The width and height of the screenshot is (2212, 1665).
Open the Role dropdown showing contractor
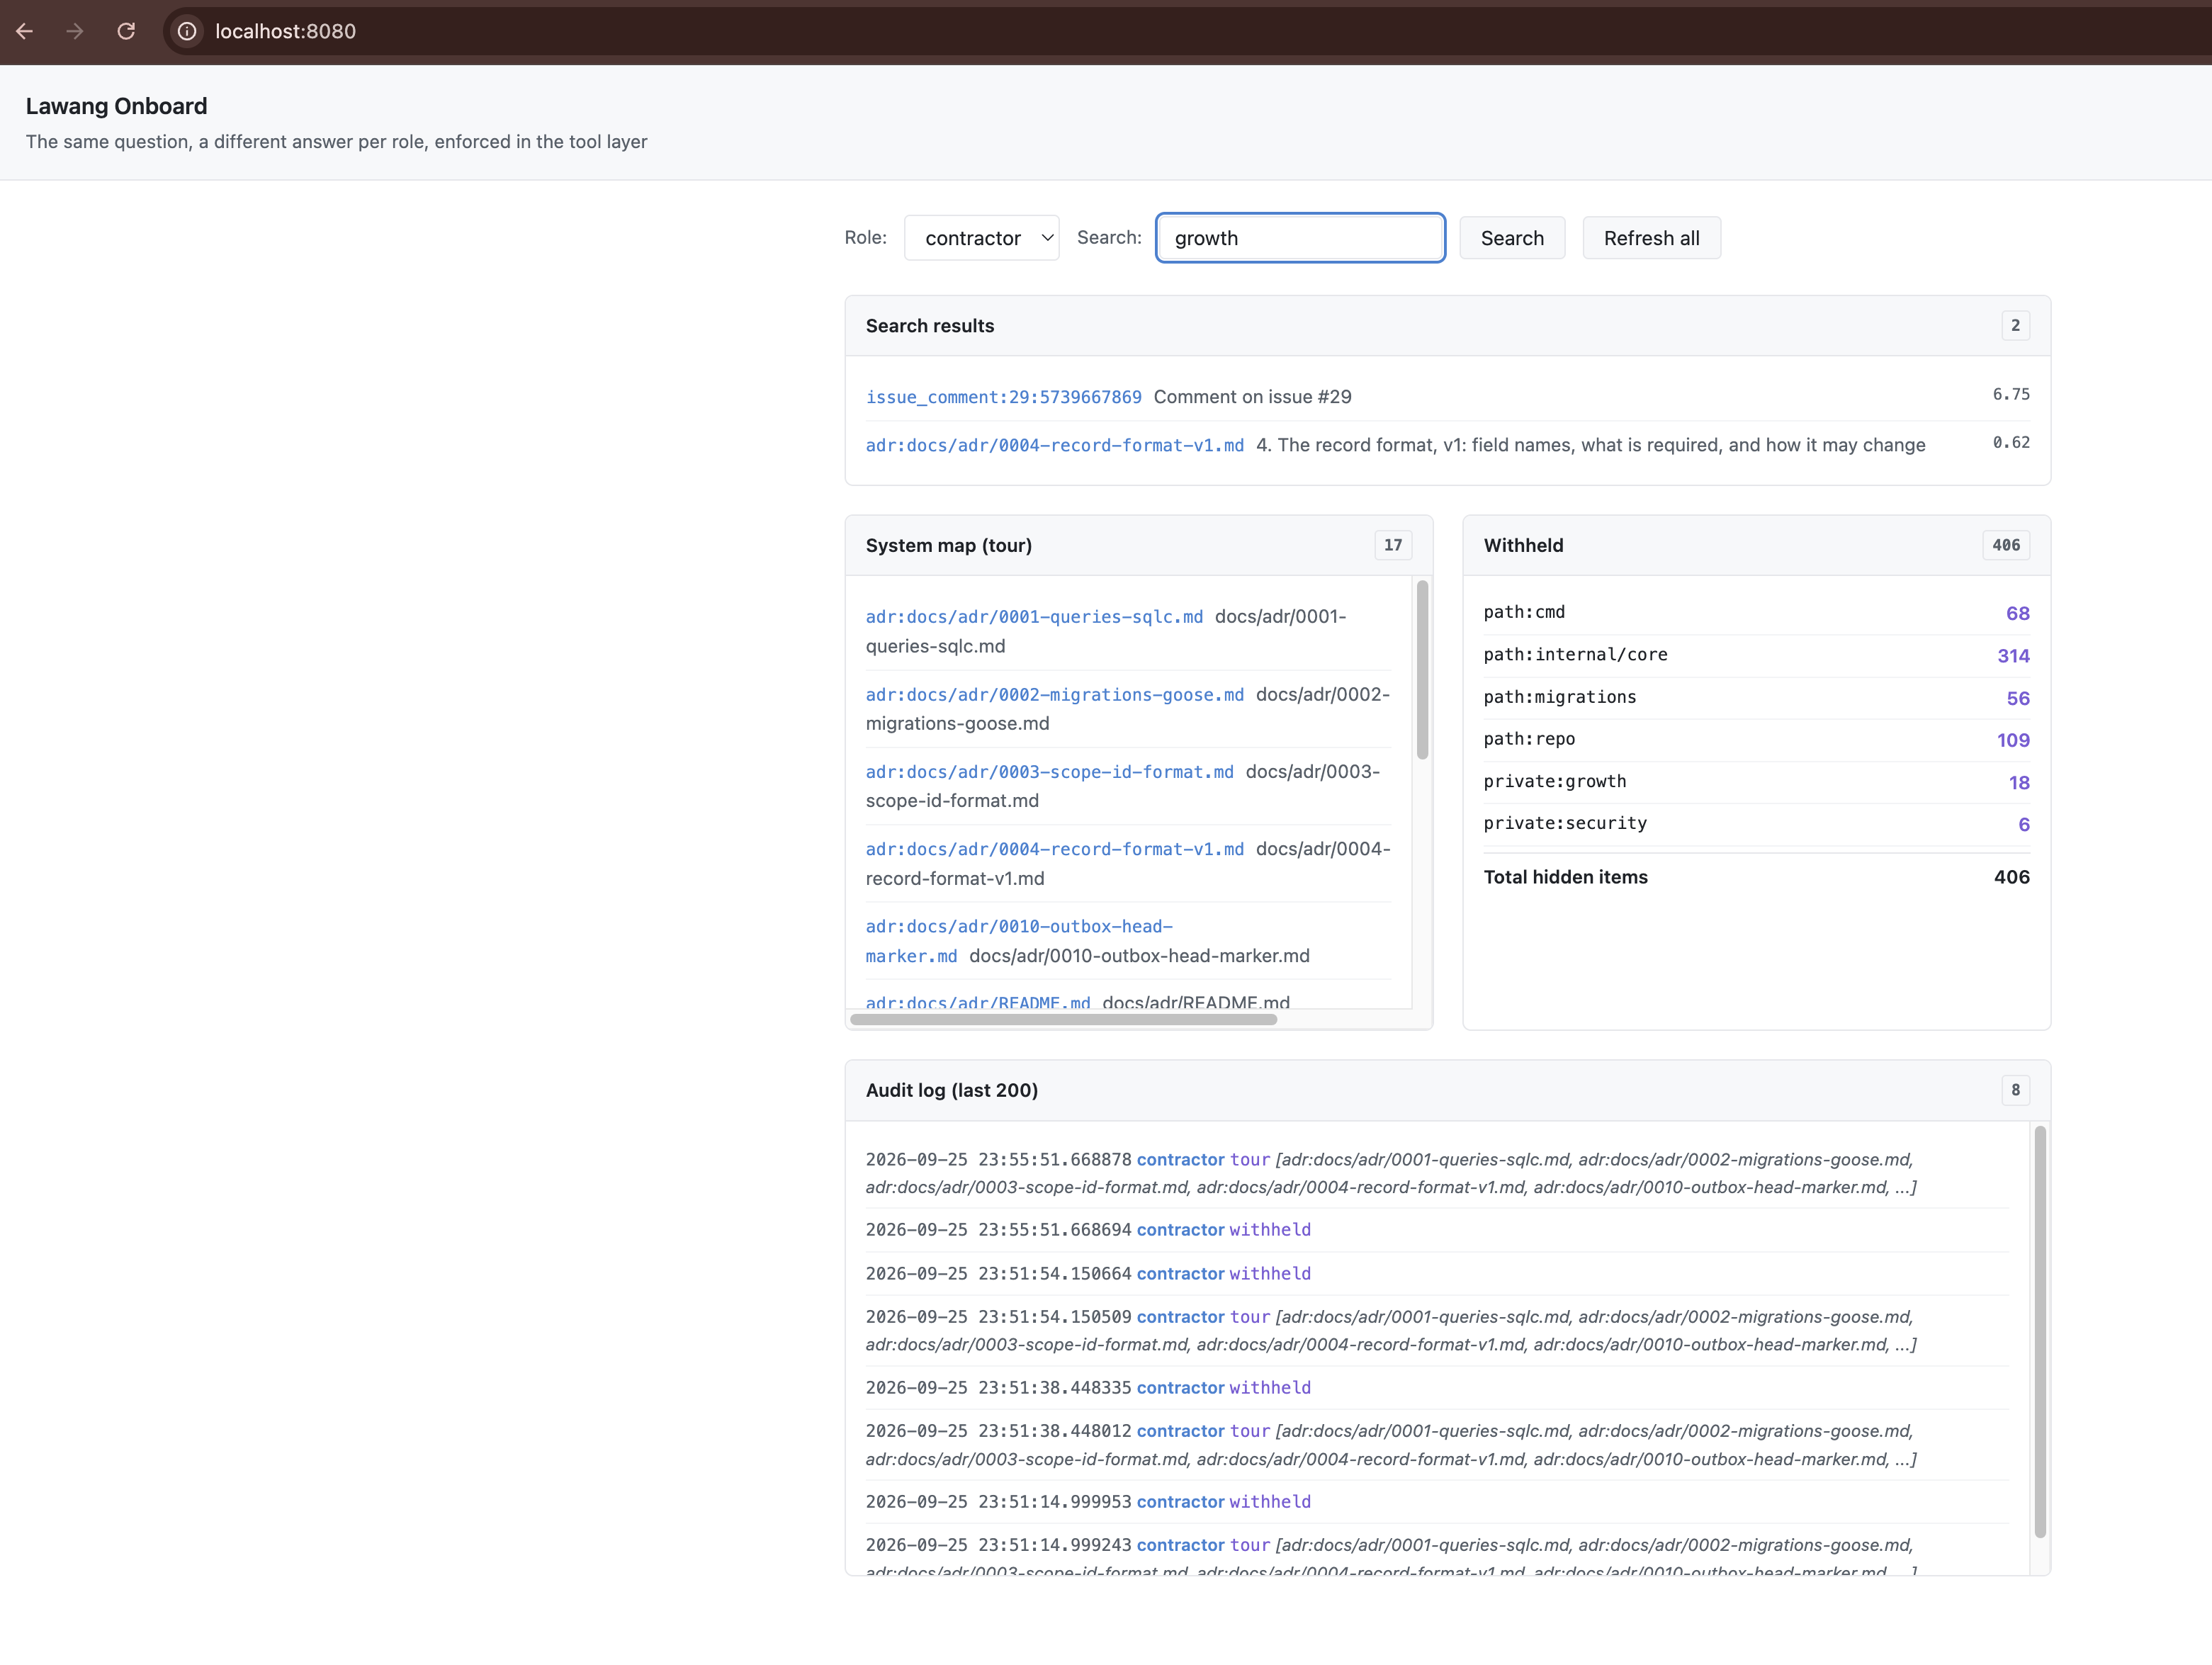(981, 238)
